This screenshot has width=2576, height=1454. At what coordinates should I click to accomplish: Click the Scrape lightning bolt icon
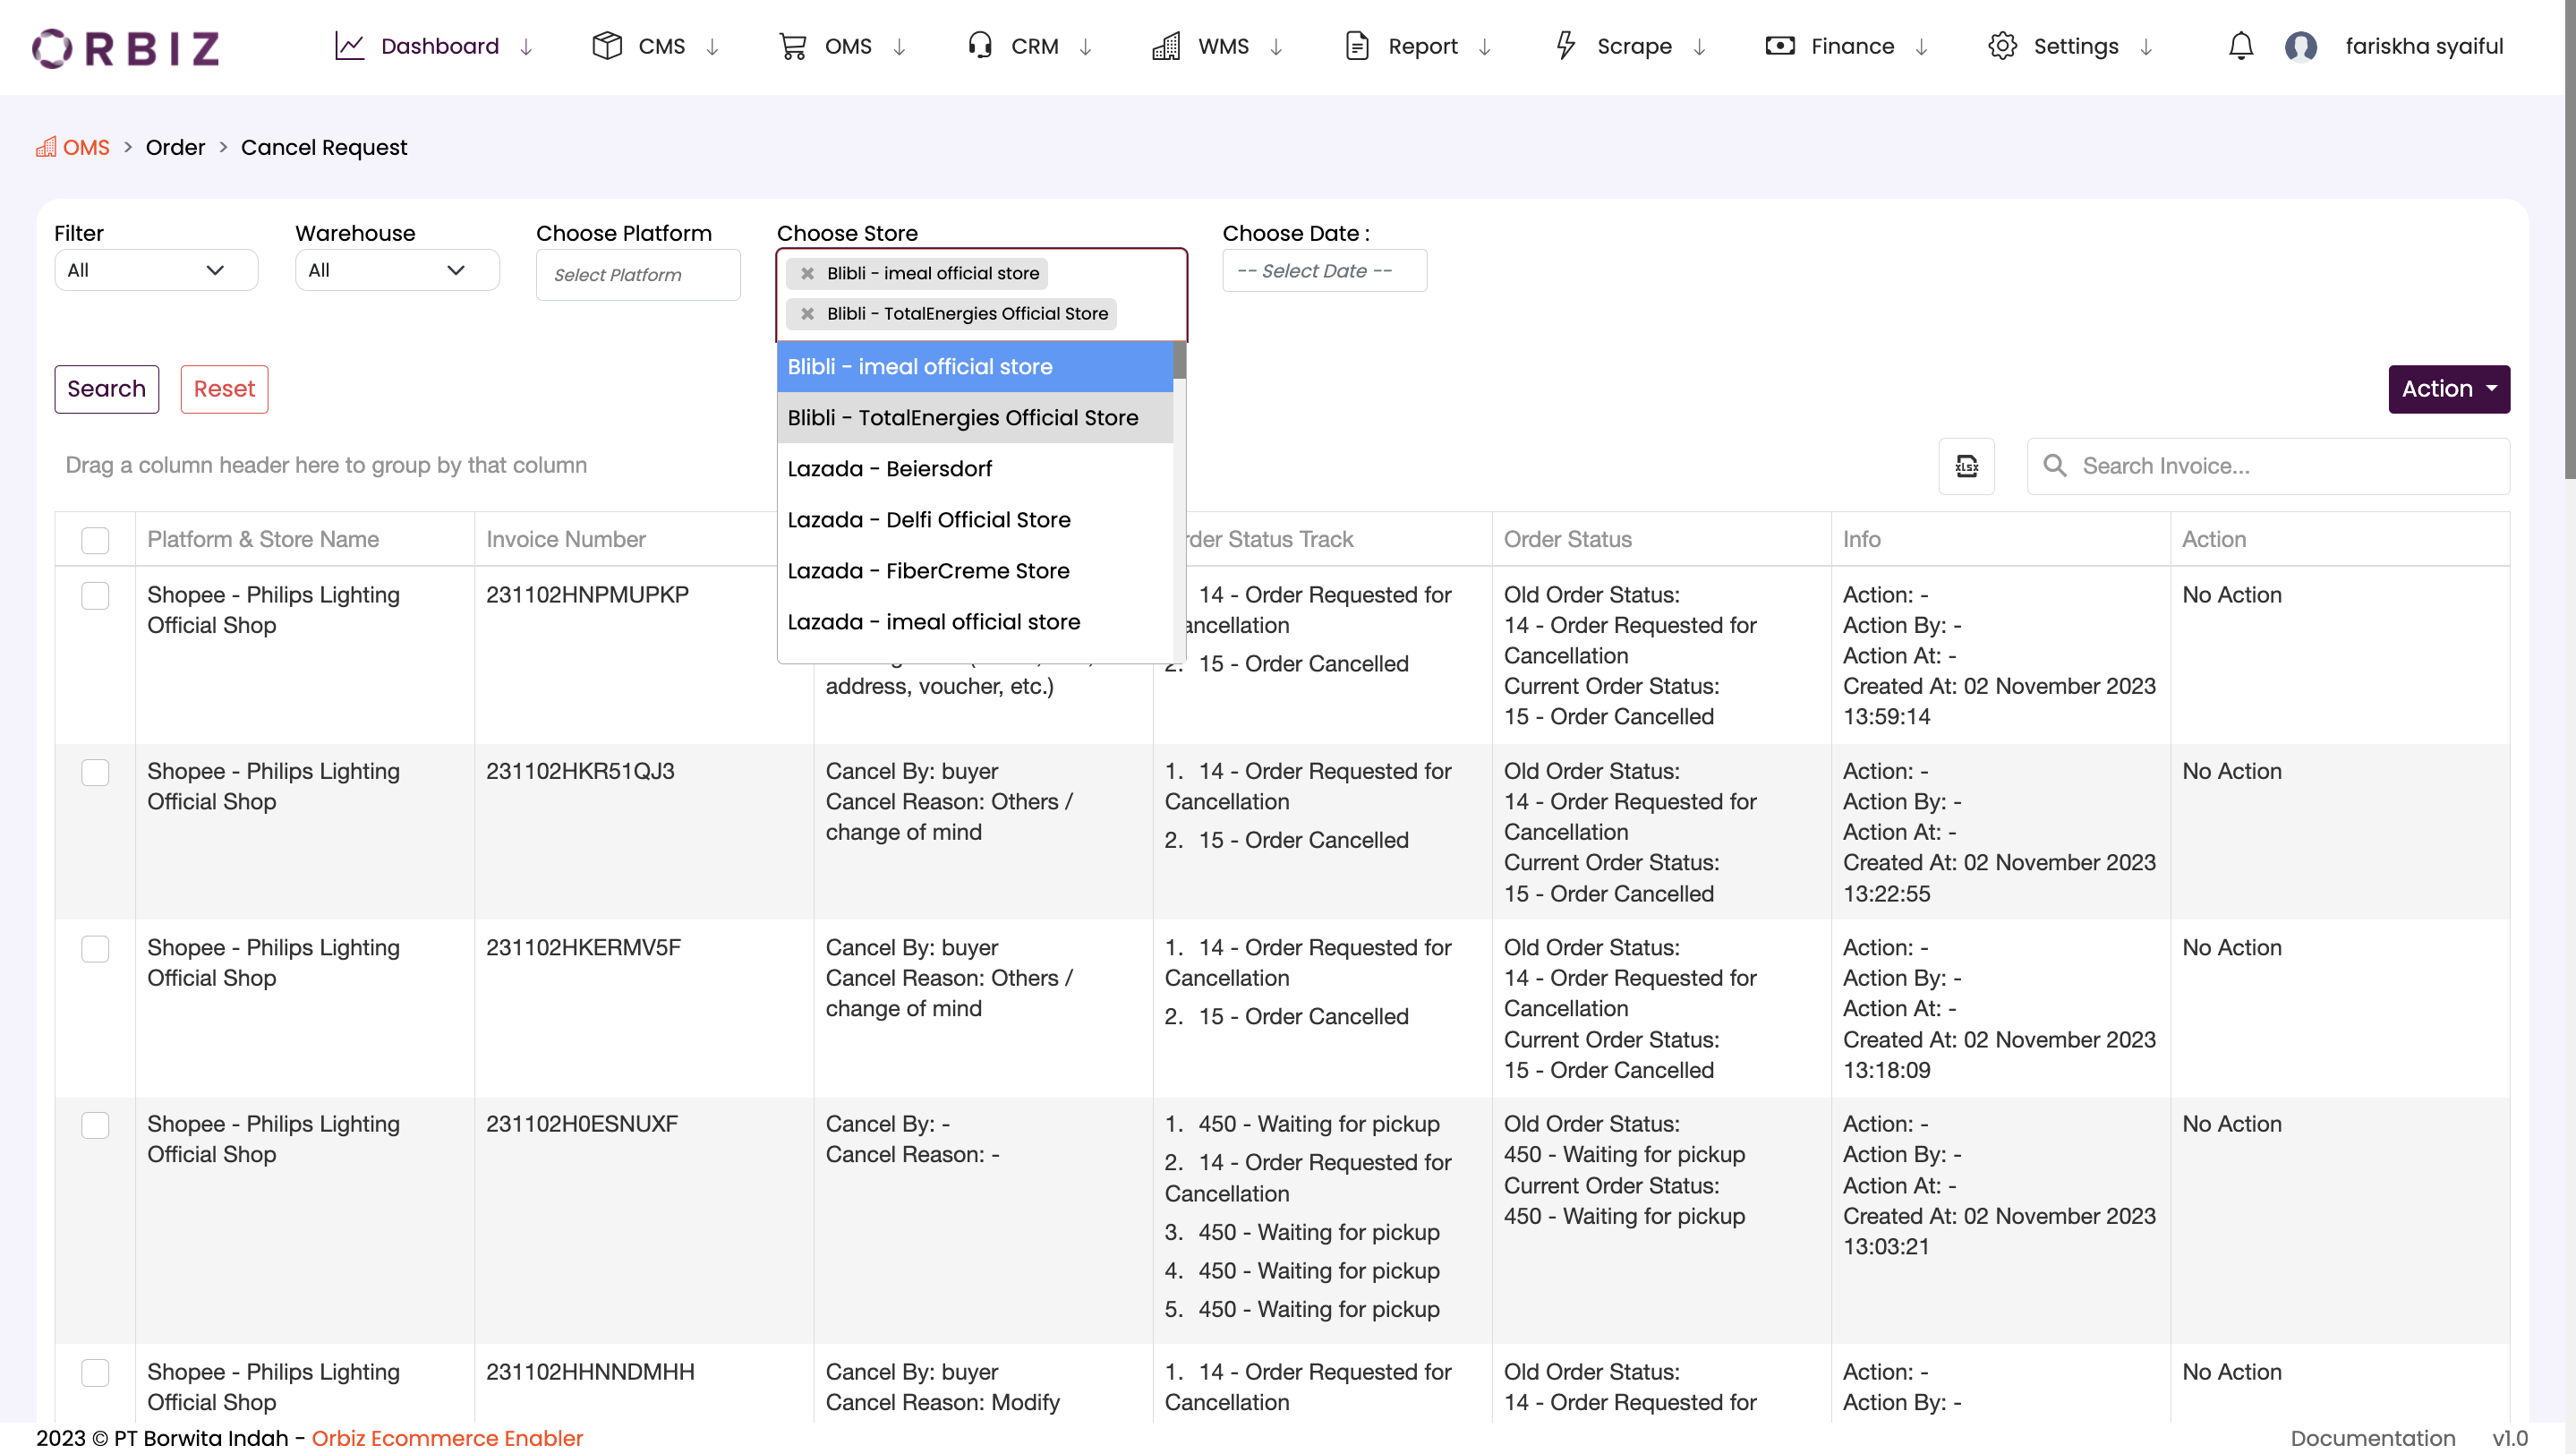(1566, 46)
